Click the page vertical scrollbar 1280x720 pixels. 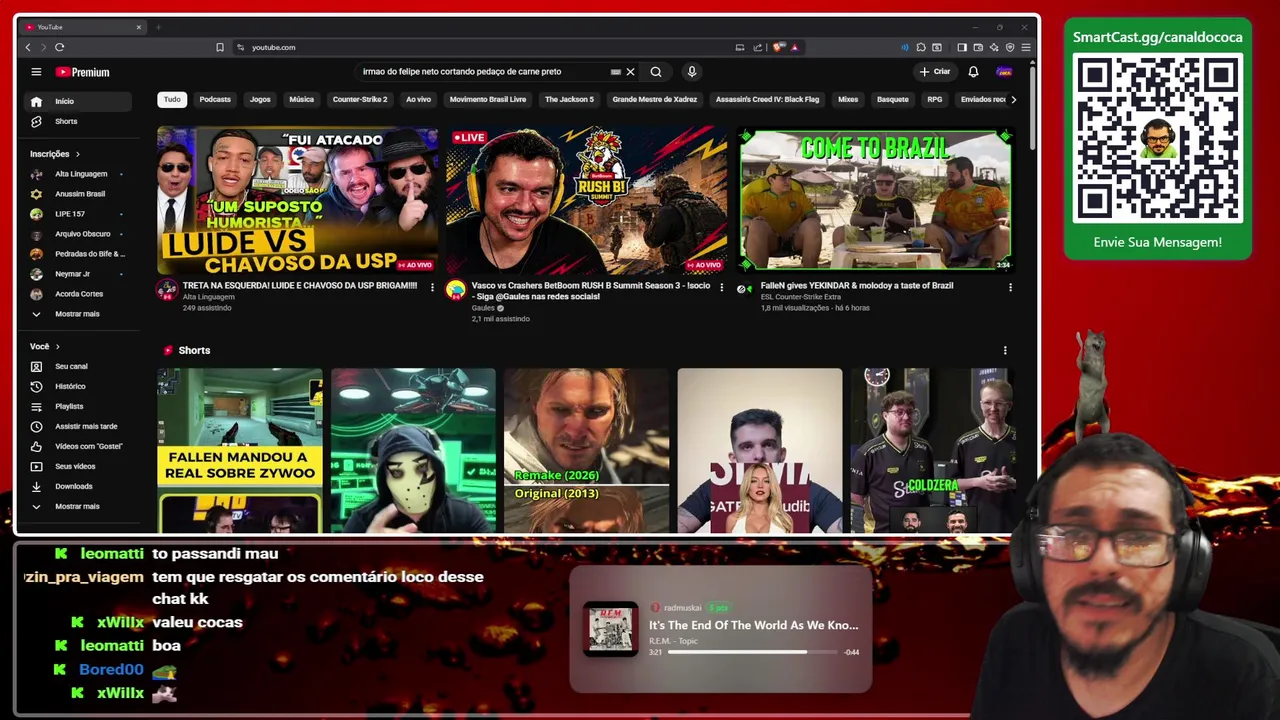point(1033,110)
